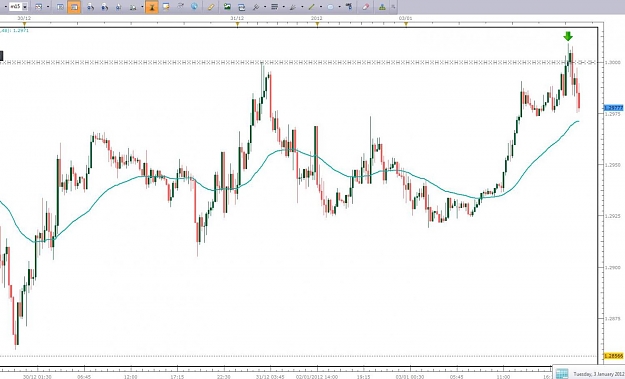Click the small black tag at chart left edge

coord(1,56)
